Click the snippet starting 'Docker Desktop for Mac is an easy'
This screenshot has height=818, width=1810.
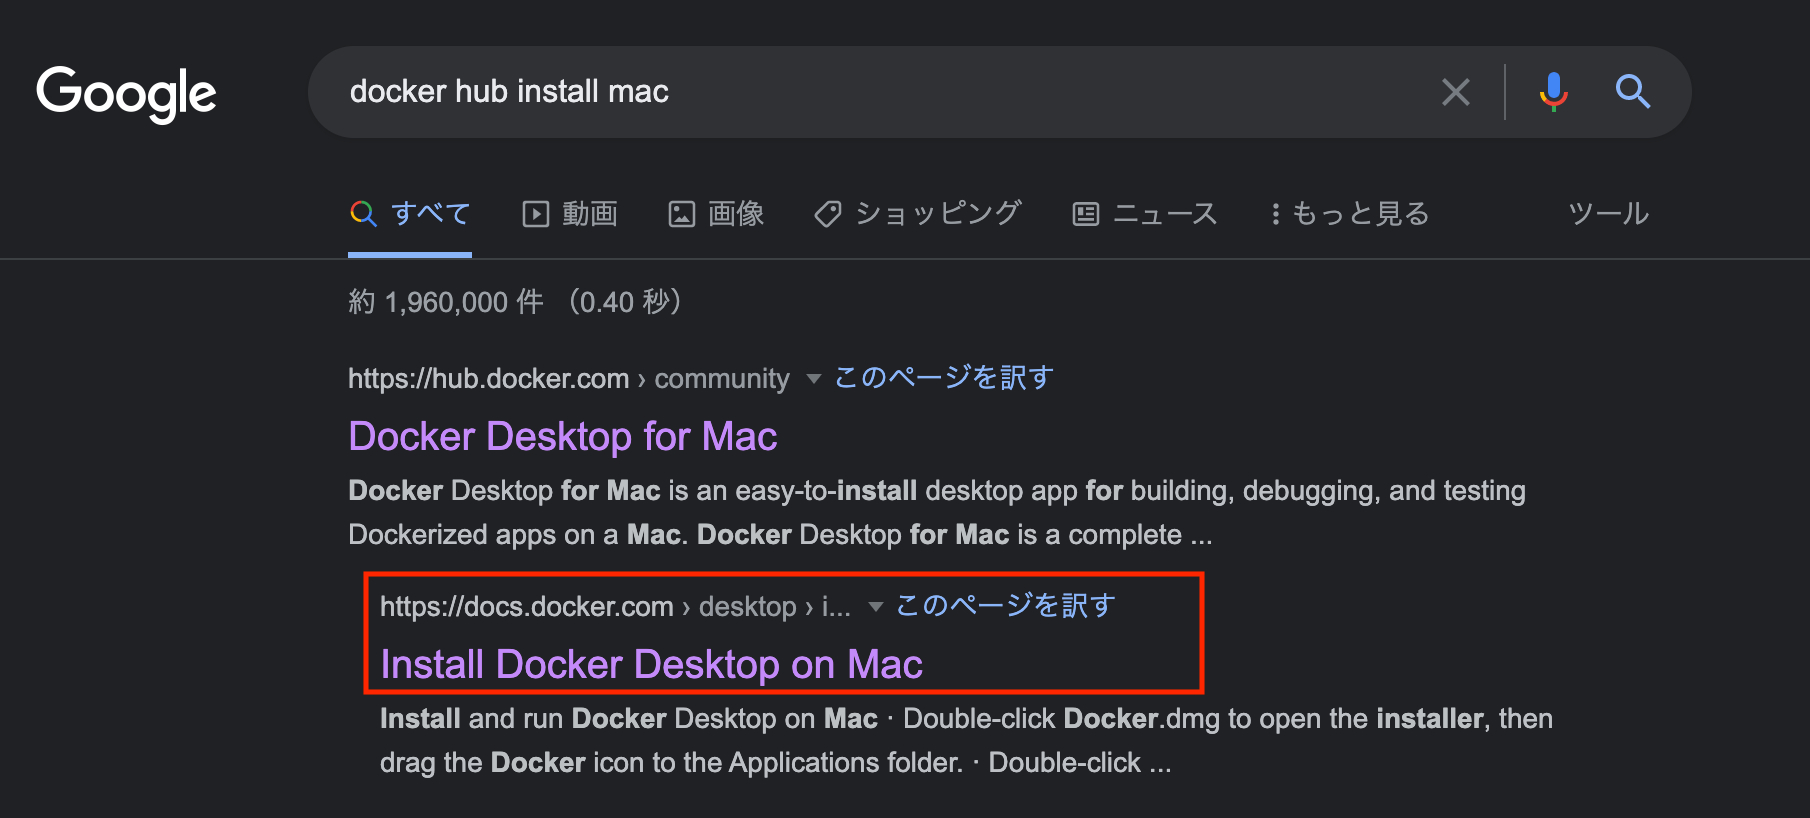click(x=937, y=513)
